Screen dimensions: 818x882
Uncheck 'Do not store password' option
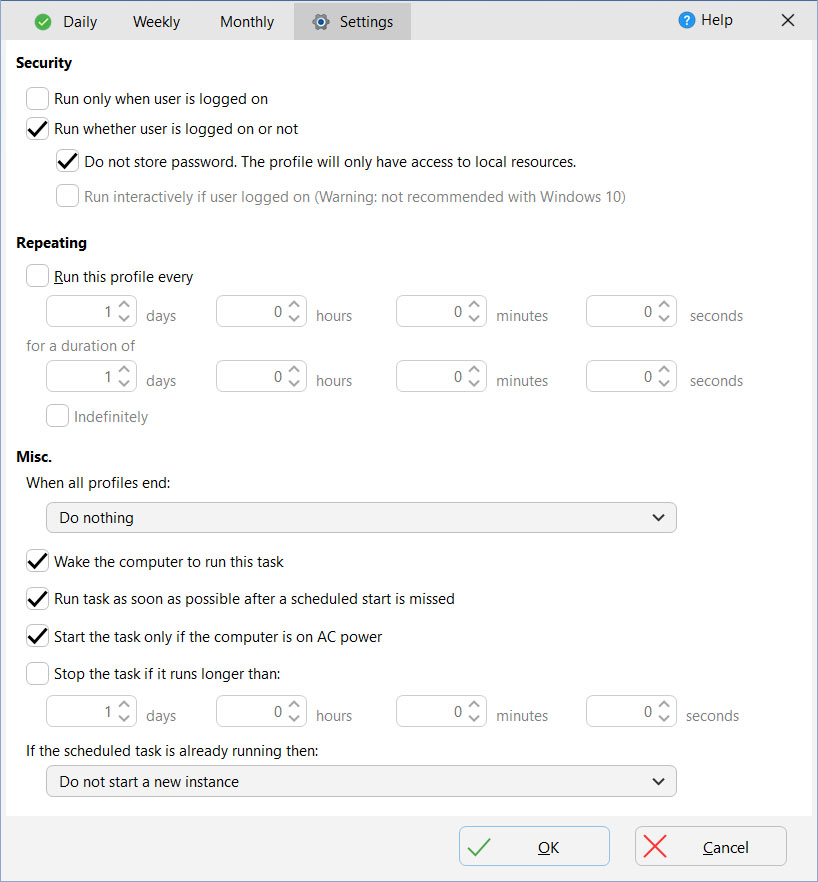click(x=68, y=161)
